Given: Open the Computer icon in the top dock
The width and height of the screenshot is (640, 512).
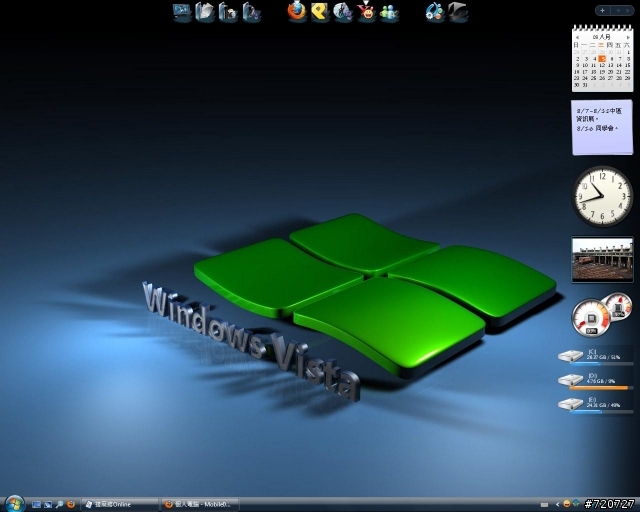Looking at the screenshot, I should pyautogui.click(x=182, y=11).
